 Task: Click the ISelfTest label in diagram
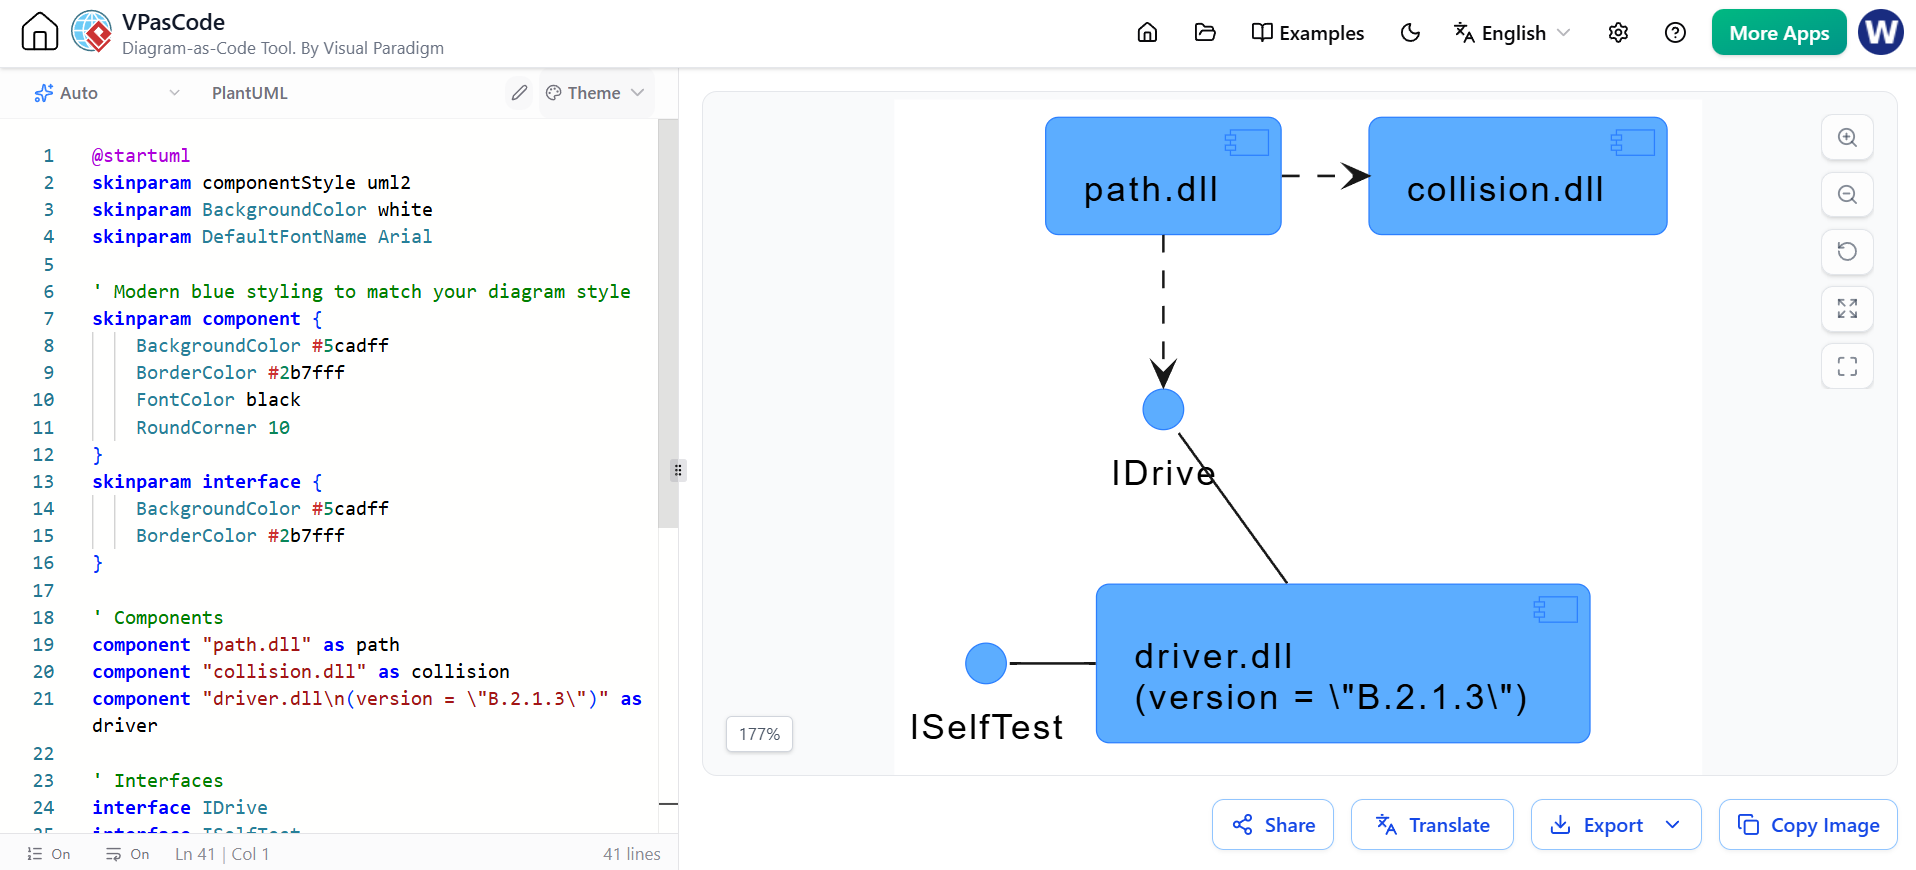pos(986,727)
